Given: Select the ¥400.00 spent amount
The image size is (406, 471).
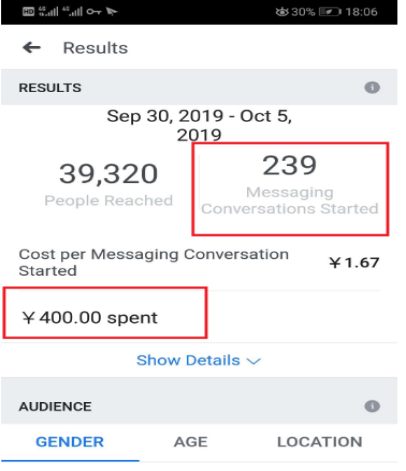Looking at the screenshot, I should 89,317.
